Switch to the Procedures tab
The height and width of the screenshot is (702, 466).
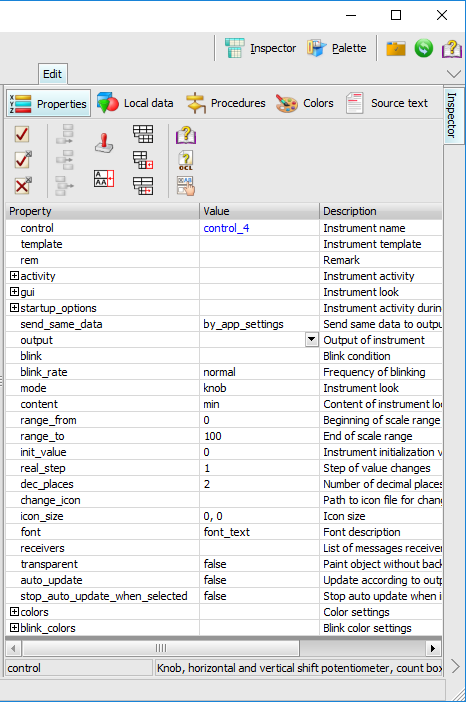tap(226, 103)
